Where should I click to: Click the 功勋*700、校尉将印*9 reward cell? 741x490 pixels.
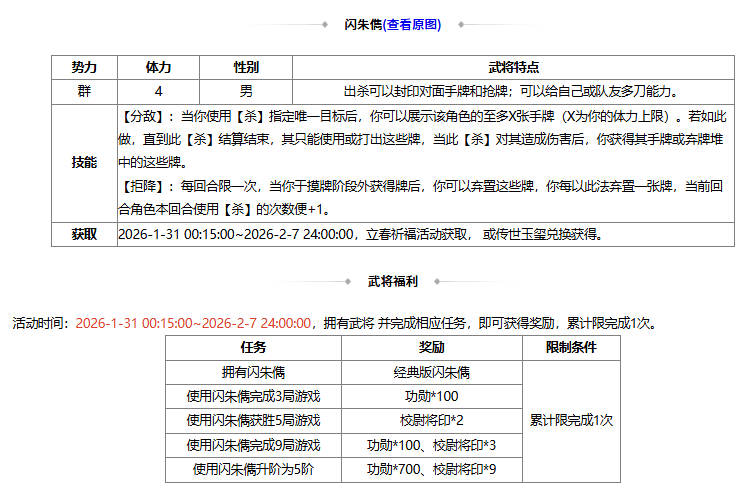click(x=431, y=470)
